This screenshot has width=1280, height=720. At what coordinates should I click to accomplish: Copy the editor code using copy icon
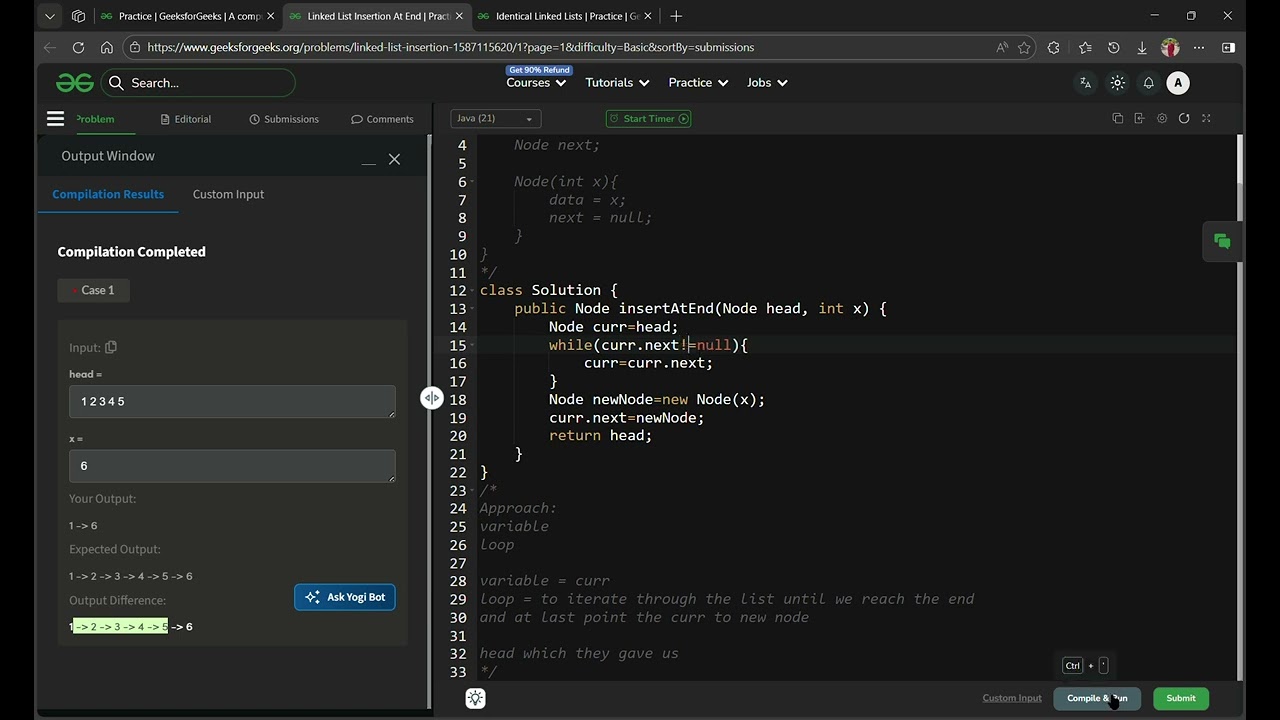1117,118
